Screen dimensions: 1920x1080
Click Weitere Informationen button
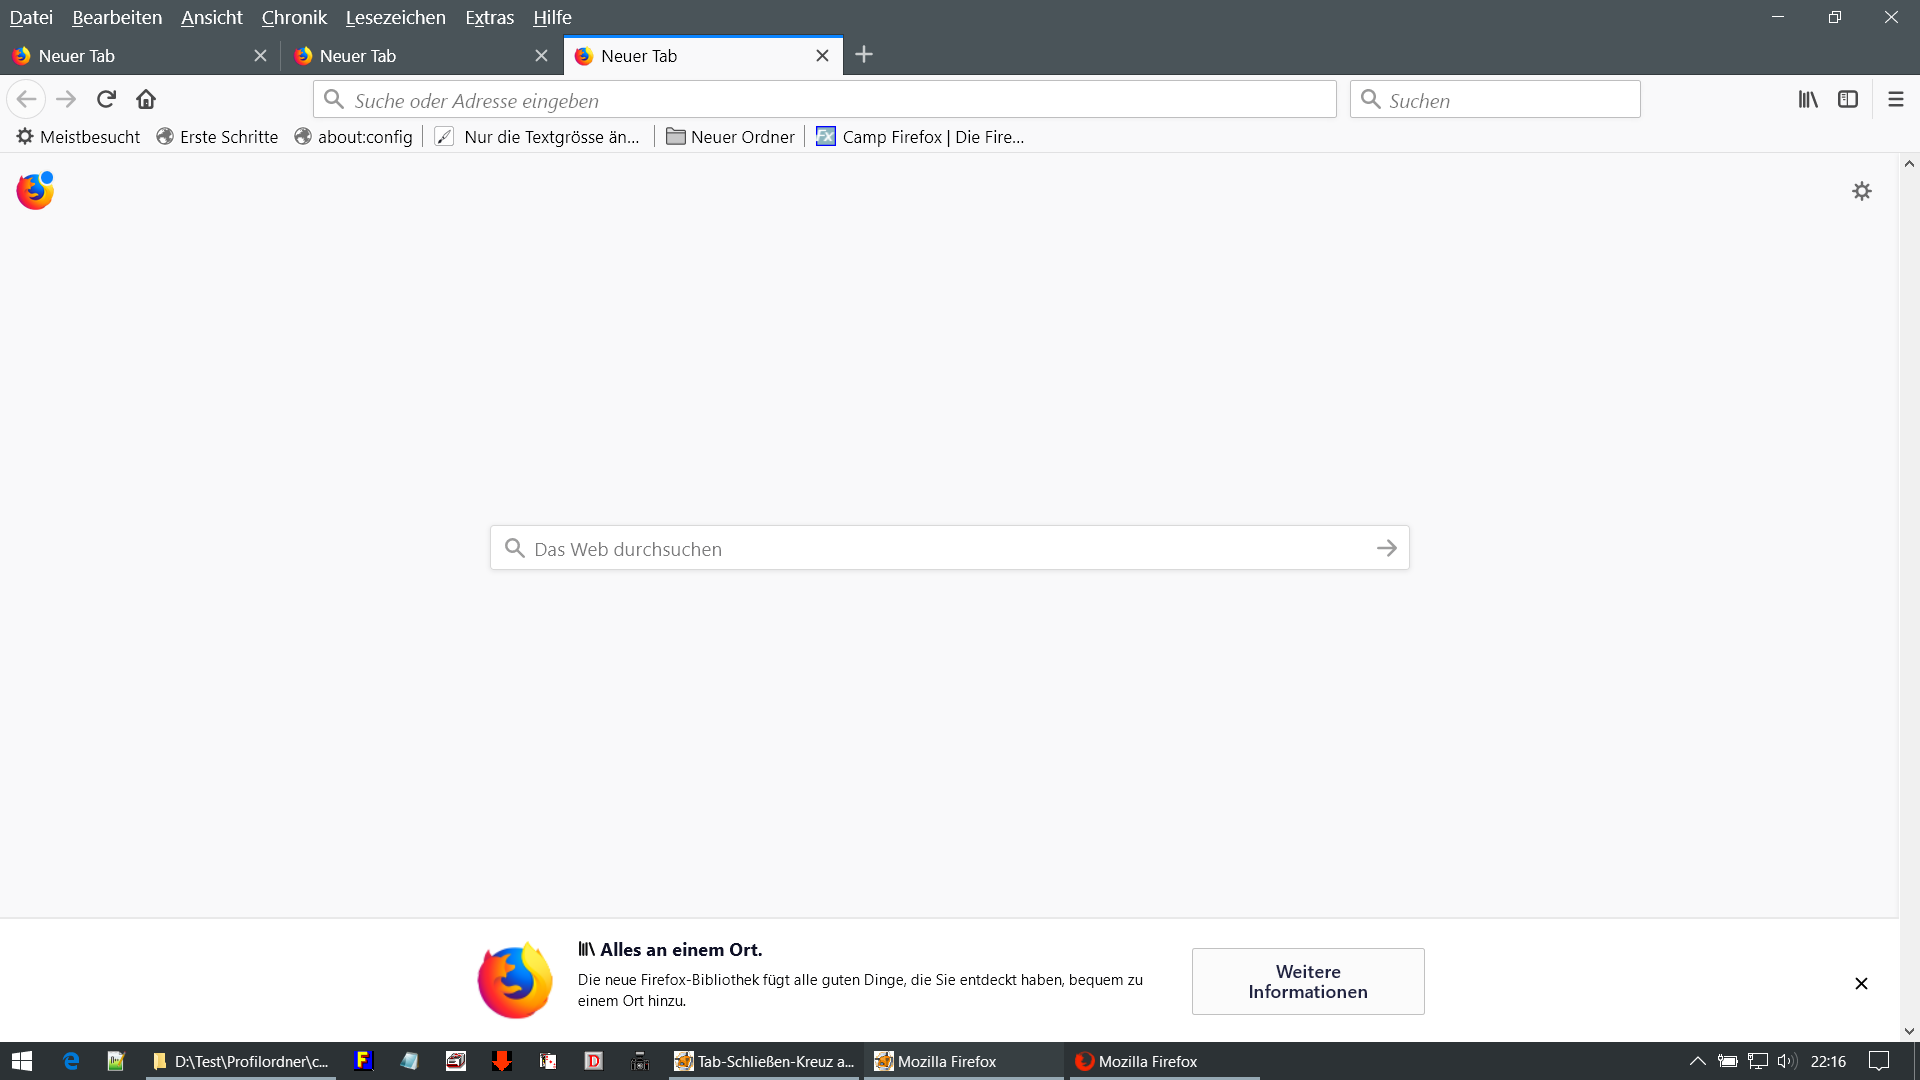1307,981
